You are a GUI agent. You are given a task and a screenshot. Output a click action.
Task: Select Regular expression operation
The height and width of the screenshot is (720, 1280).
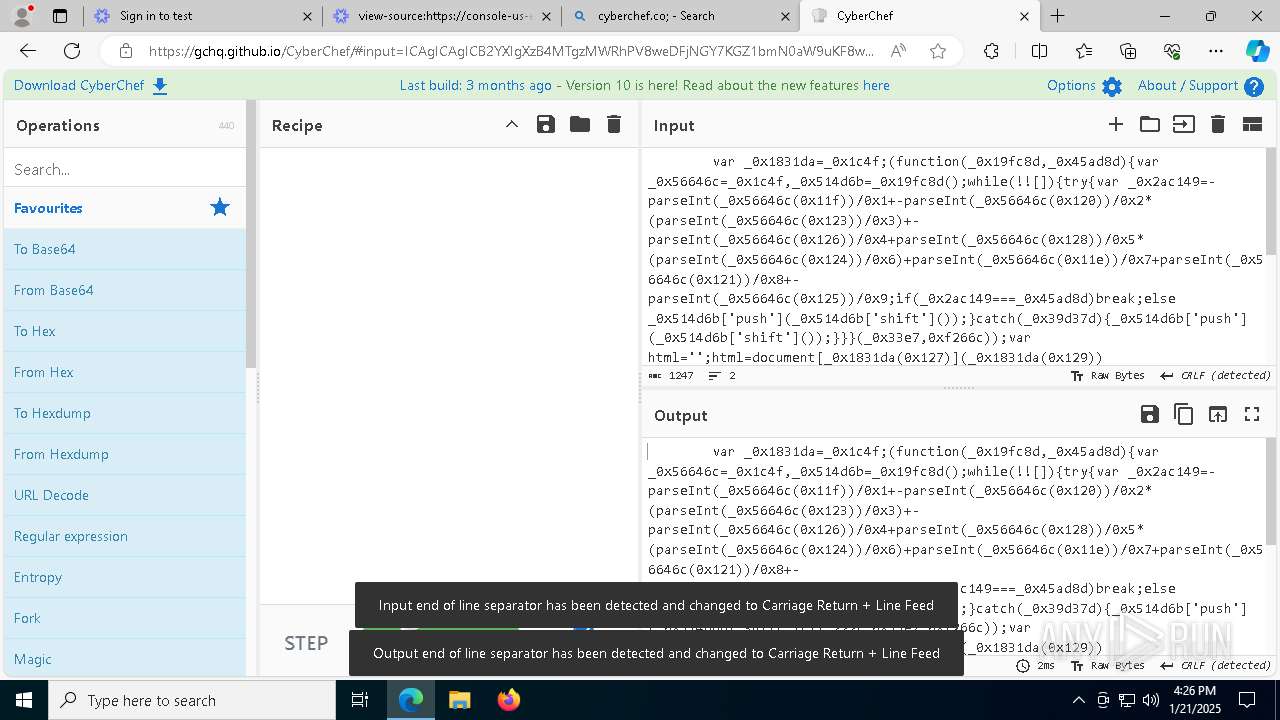coord(125,536)
